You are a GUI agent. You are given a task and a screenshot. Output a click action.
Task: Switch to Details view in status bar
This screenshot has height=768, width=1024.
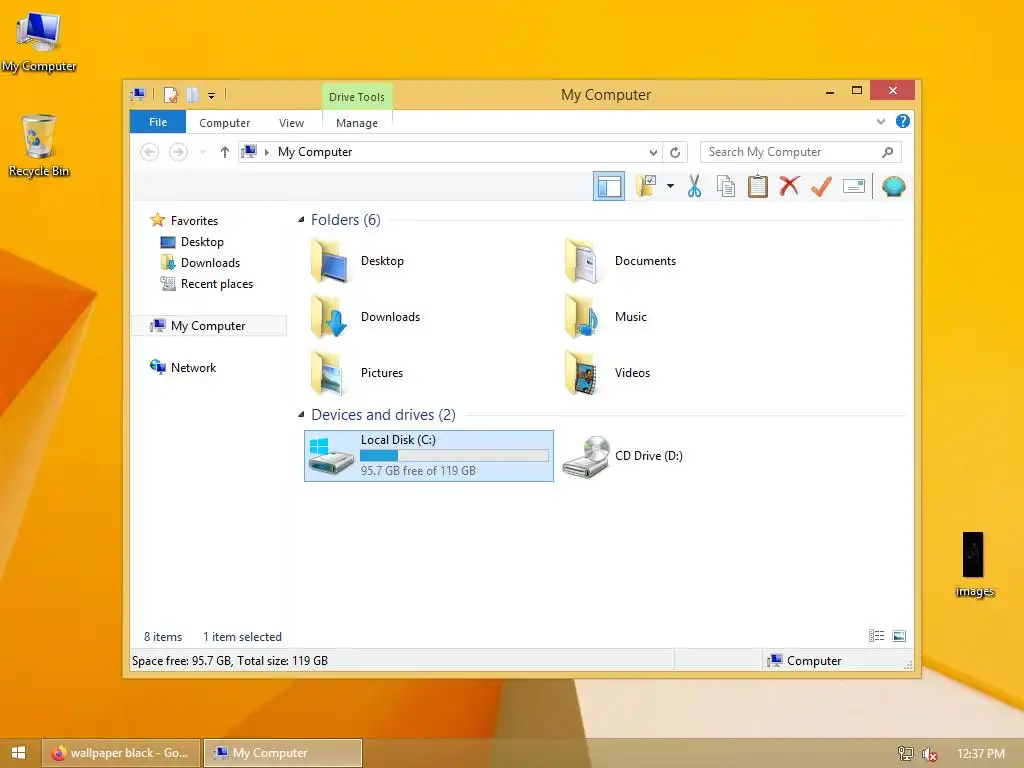[876, 636]
